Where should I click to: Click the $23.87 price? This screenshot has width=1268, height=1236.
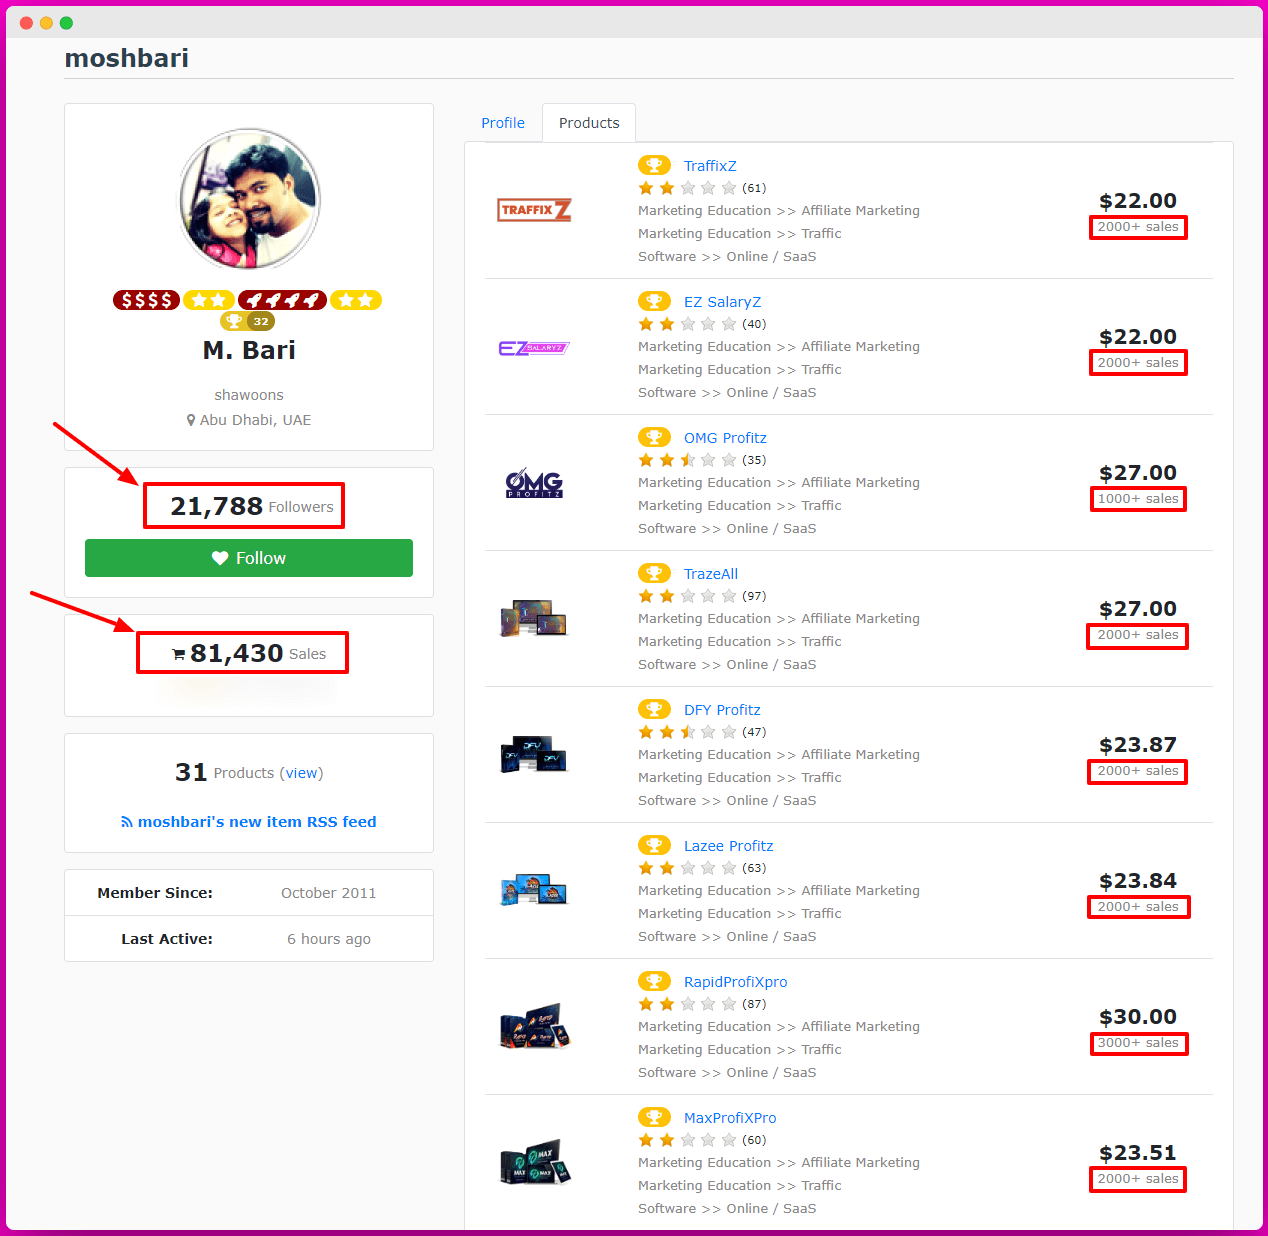[x=1138, y=745]
